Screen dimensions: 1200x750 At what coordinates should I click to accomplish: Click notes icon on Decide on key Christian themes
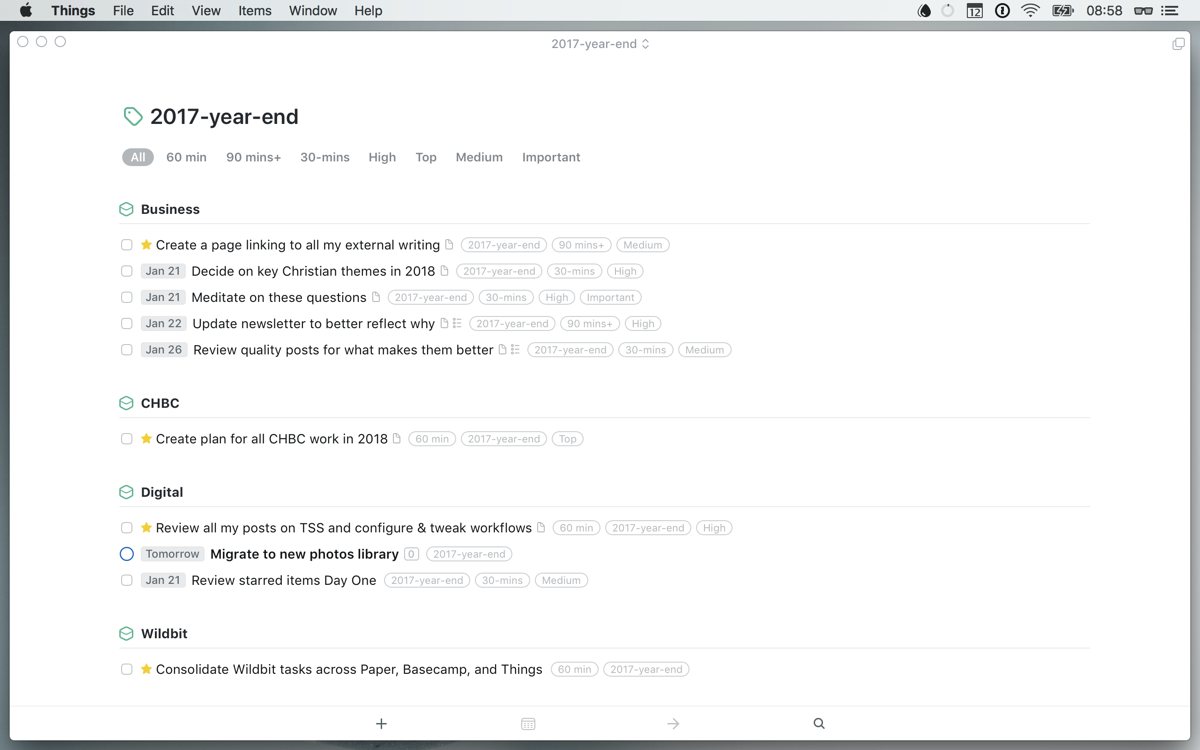point(445,271)
